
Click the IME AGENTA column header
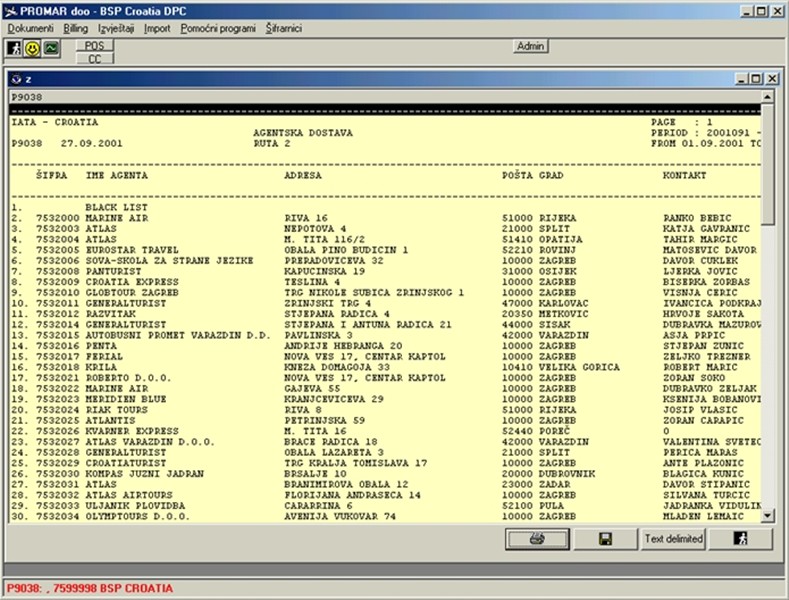pos(116,176)
